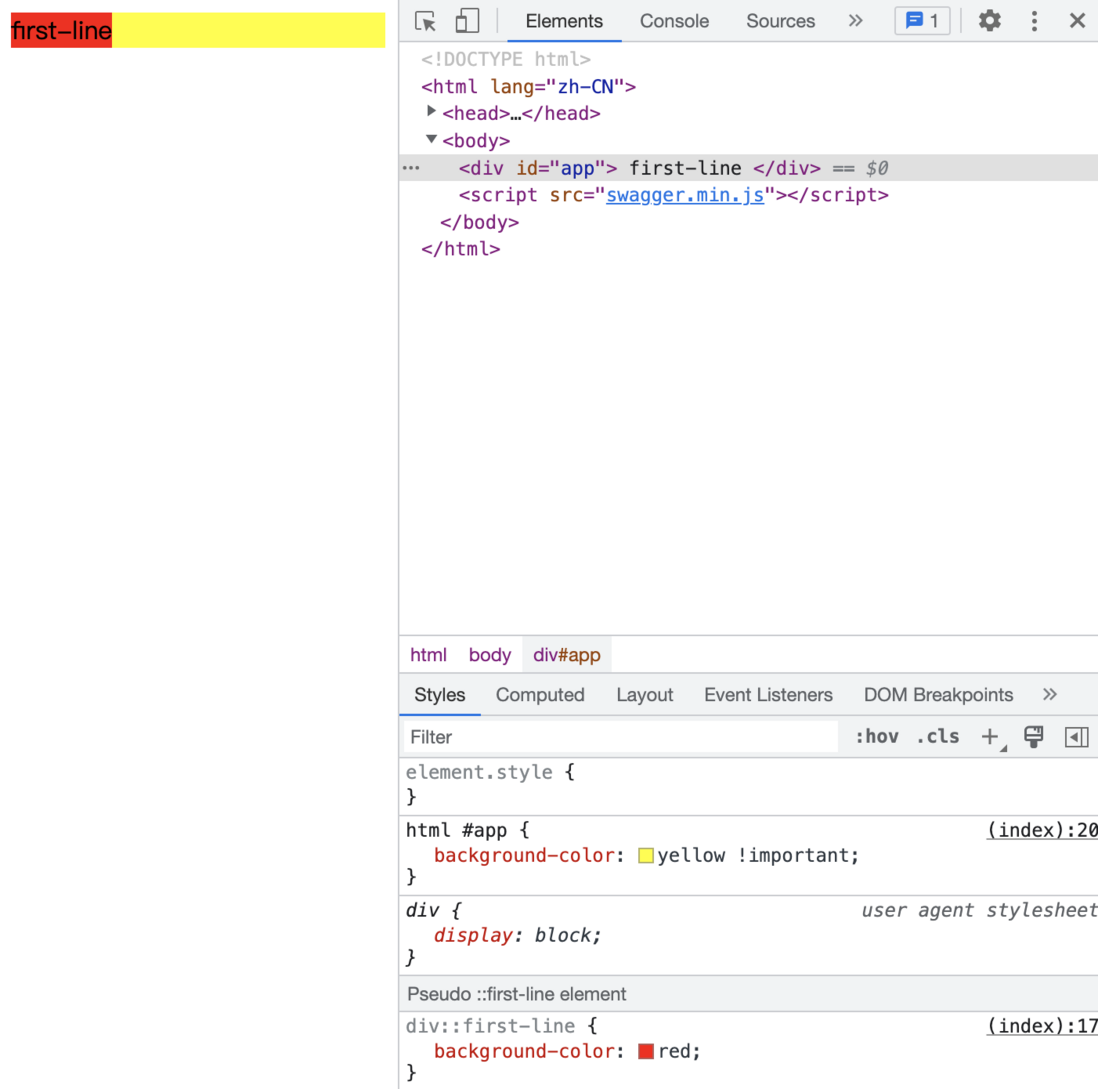Open the yellow color swatch picker

[646, 856]
